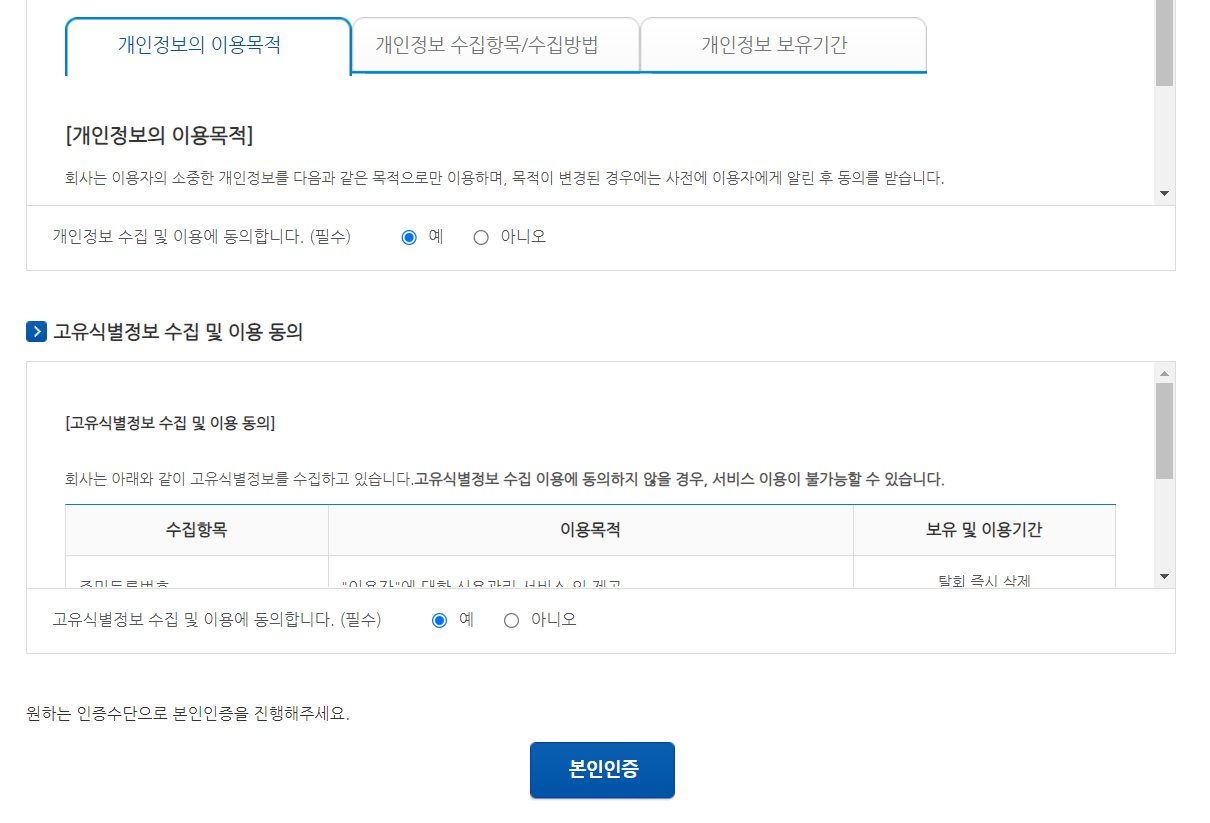Switch to the 개인정보 보유기간 tab

pyautogui.click(x=783, y=43)
